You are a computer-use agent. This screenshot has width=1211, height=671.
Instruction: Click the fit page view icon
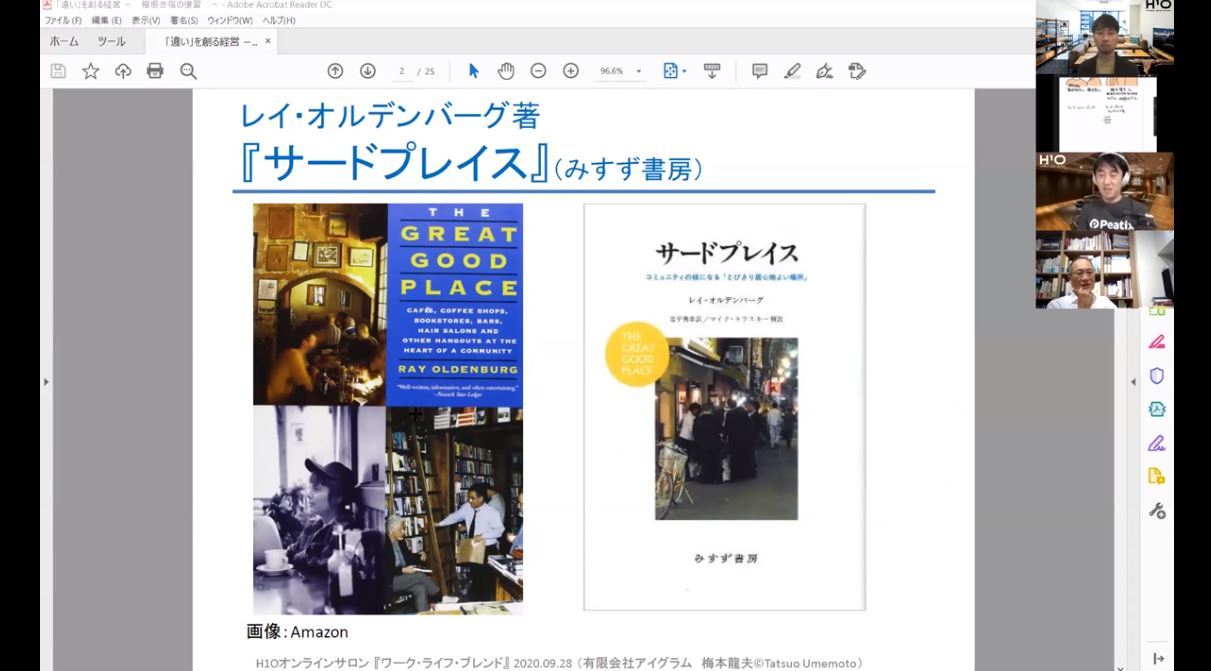[x=671, y=71]
